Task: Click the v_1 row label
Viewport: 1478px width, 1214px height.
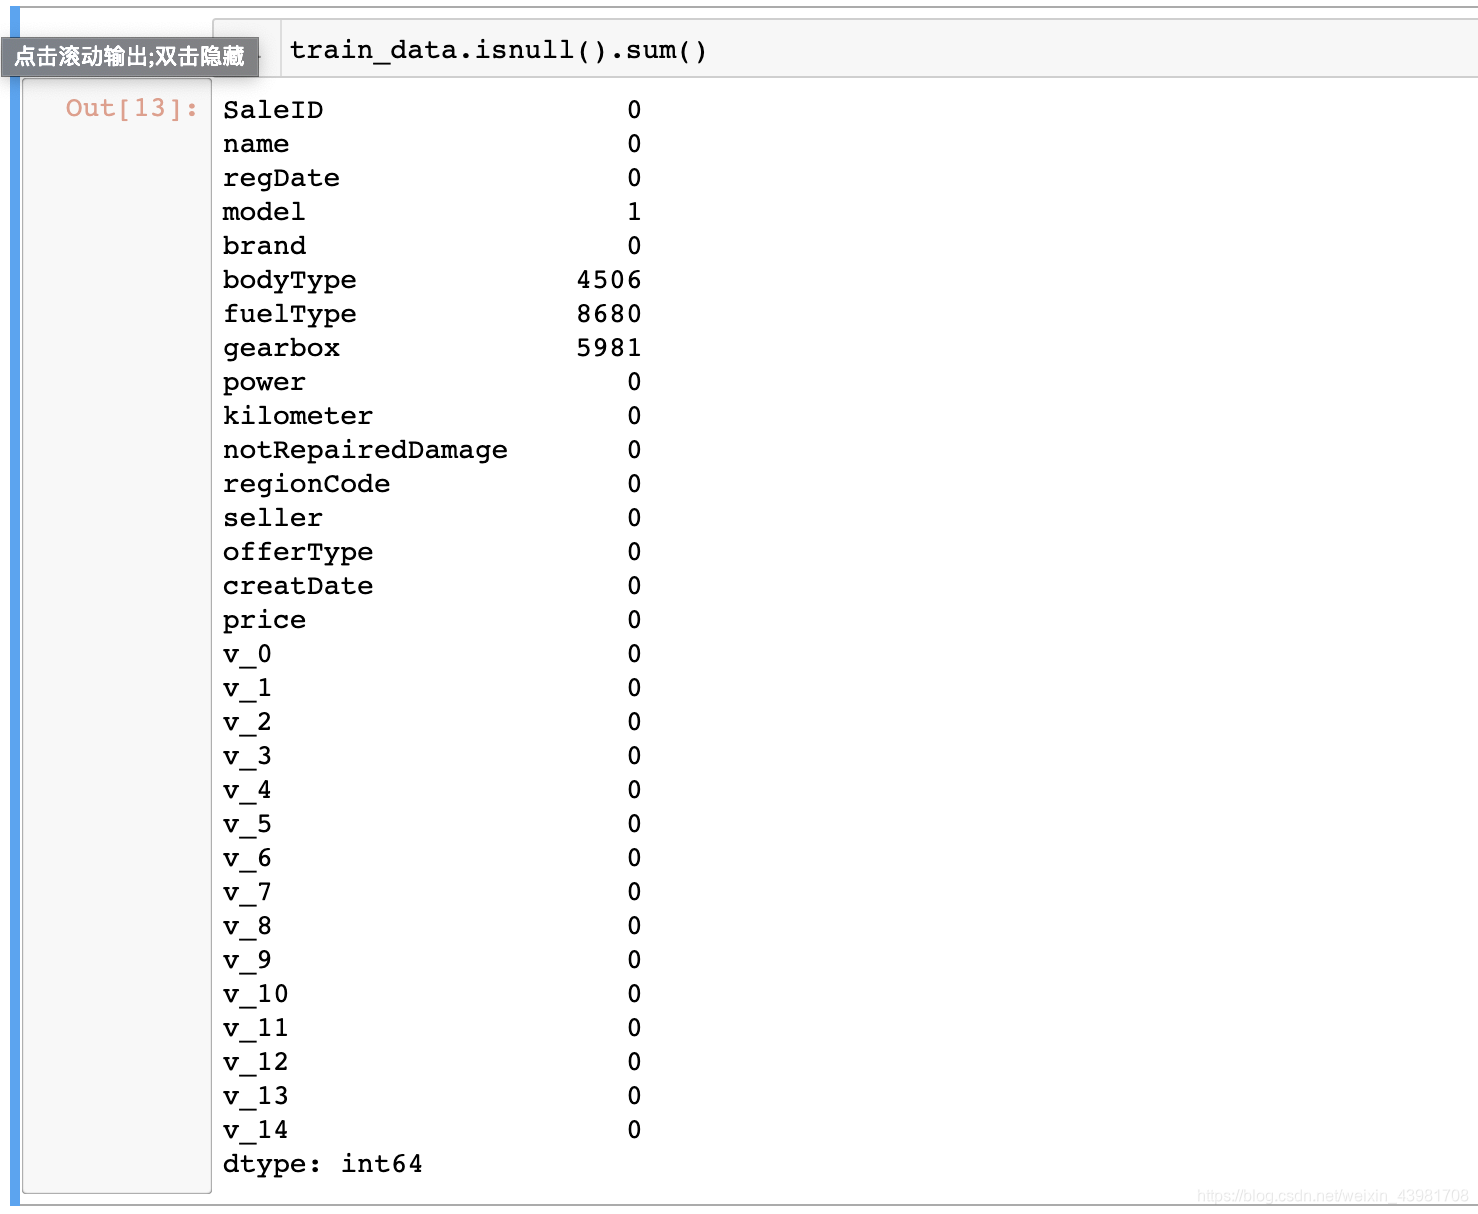Action: (247, 688)
